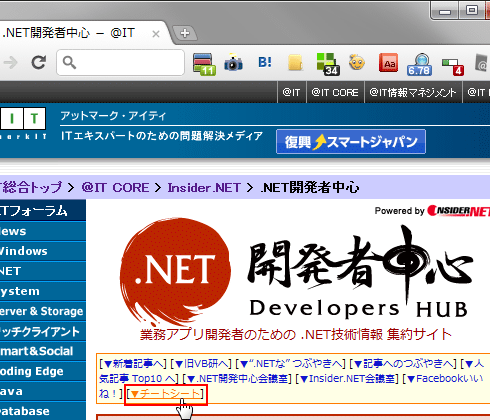
Task: Open Coding Edge sidebar item
Action: [43, 371]
